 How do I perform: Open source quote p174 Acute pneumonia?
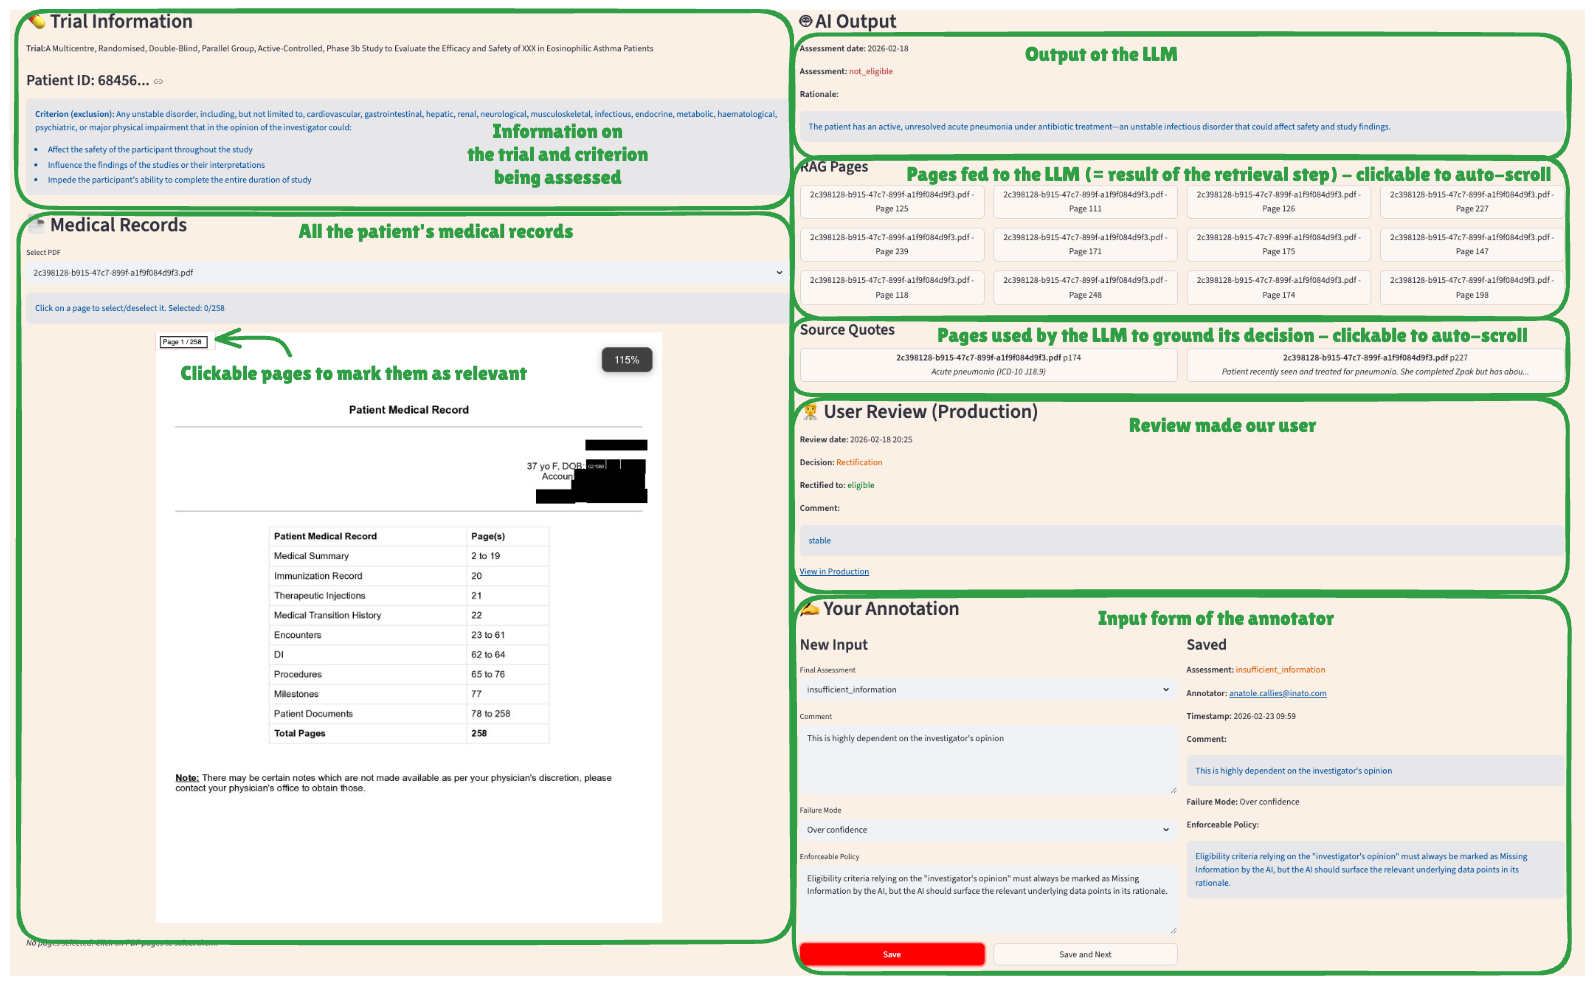[x=988, y=364]
